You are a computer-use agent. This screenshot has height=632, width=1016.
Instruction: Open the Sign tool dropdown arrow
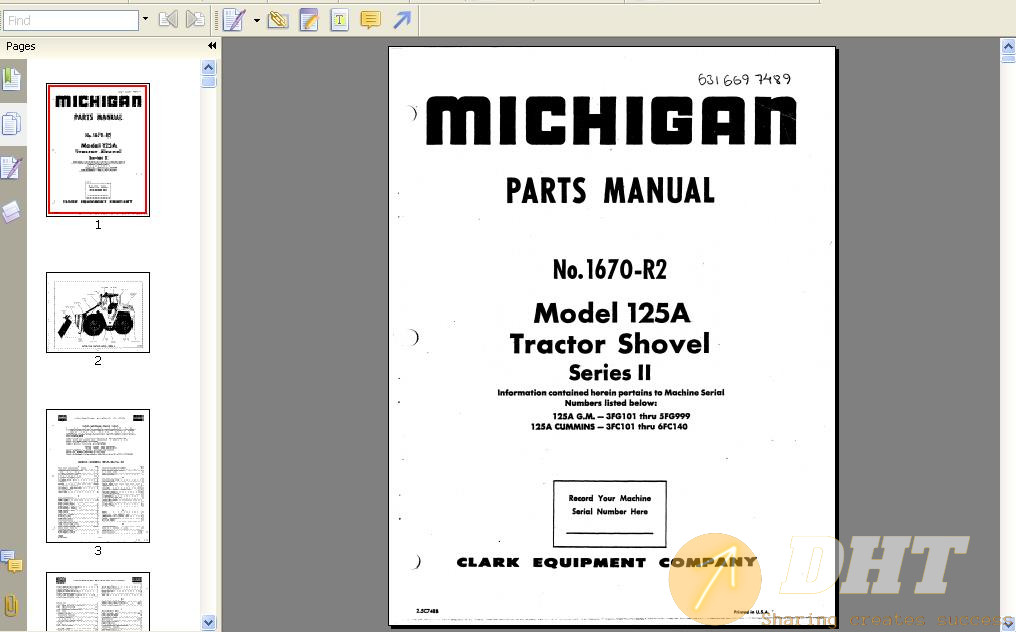(257, 21)
